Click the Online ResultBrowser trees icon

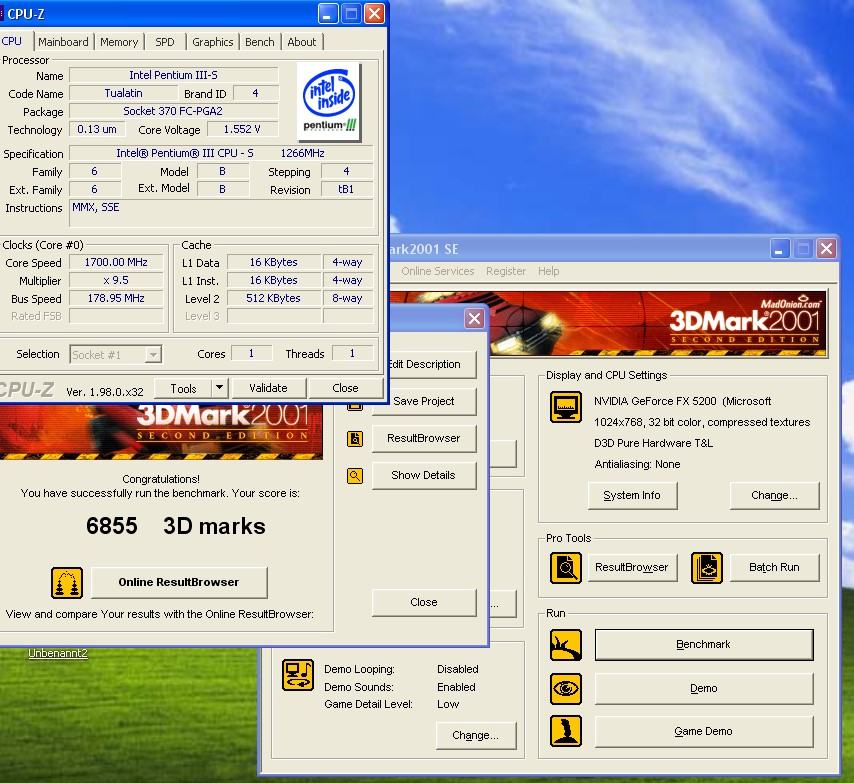(x=67, y=582)
